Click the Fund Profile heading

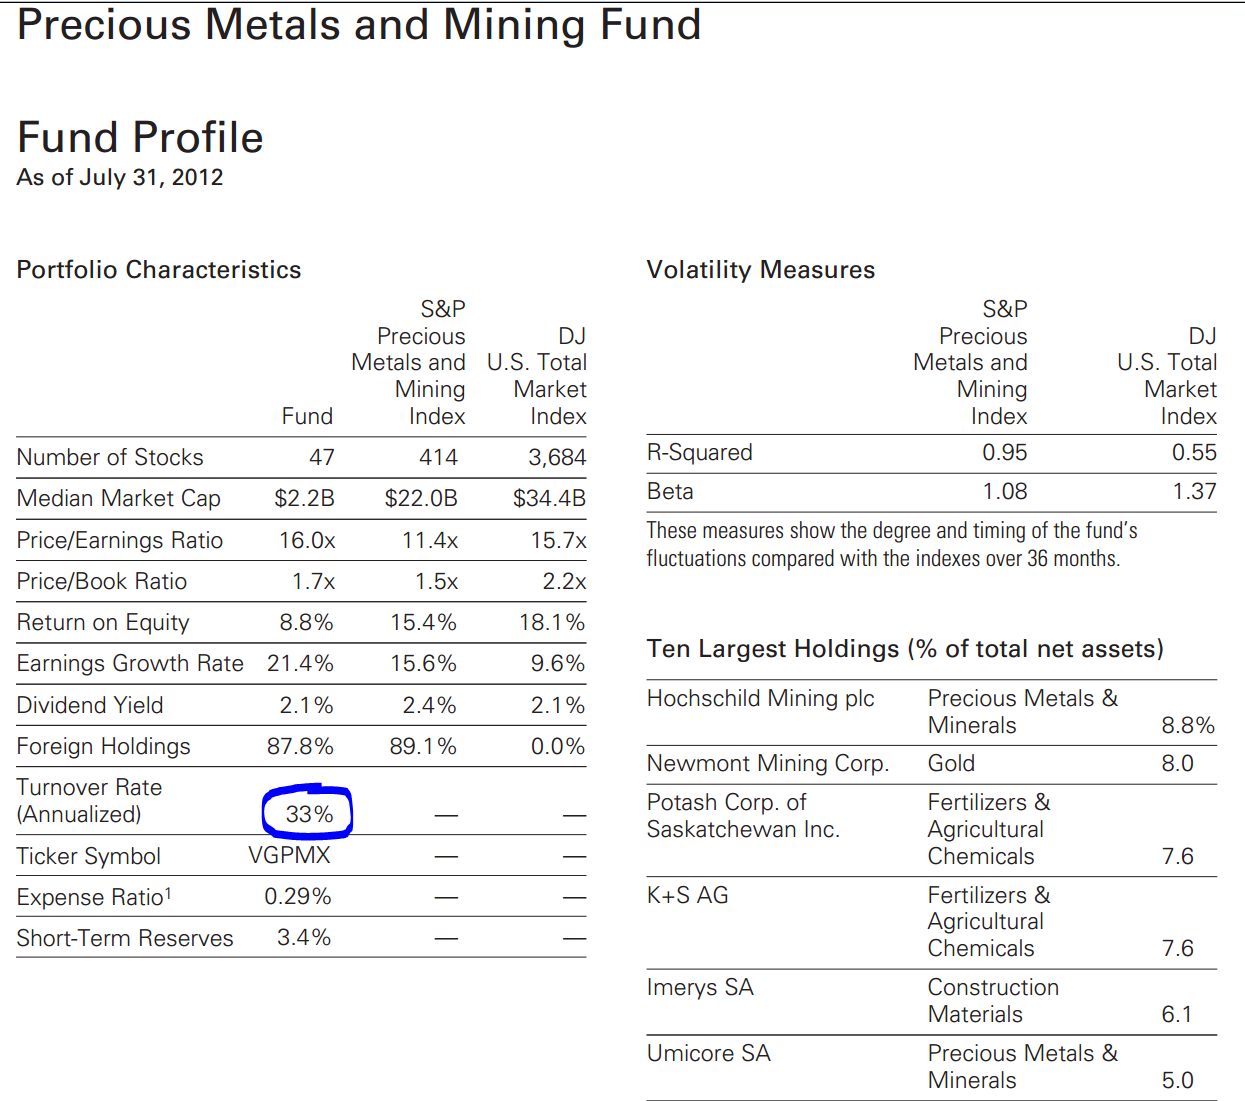[140, 138]
